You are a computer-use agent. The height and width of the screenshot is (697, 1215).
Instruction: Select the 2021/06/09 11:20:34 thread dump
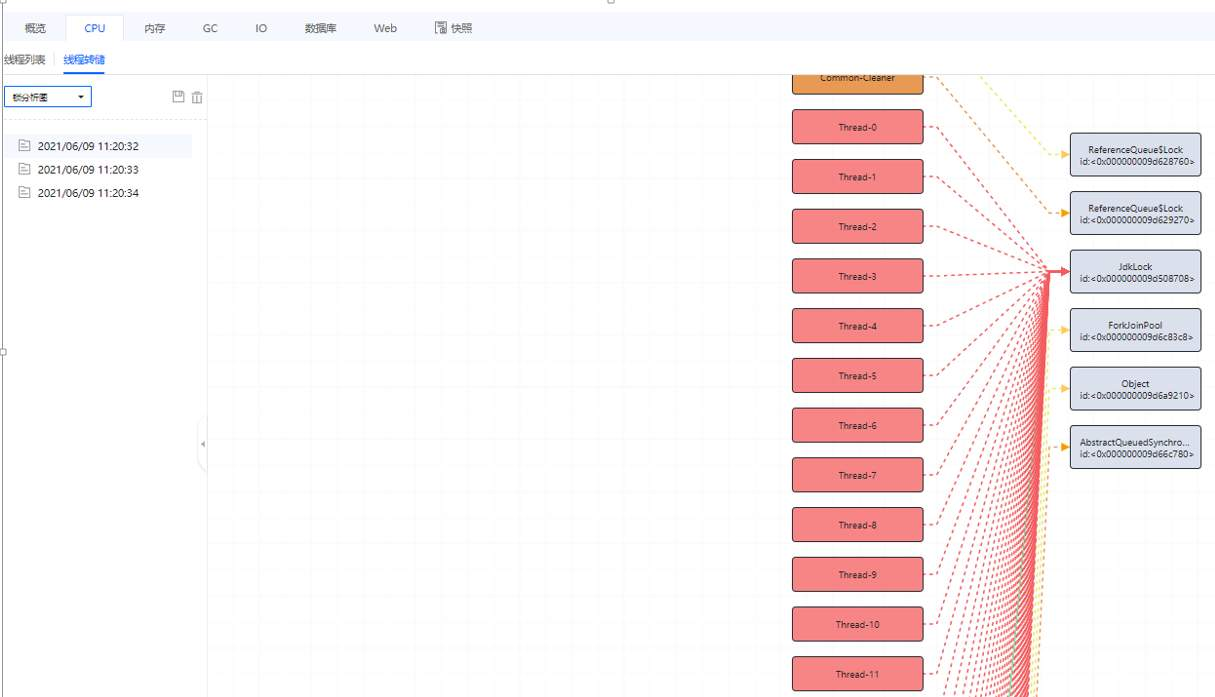tap(88, 193)
